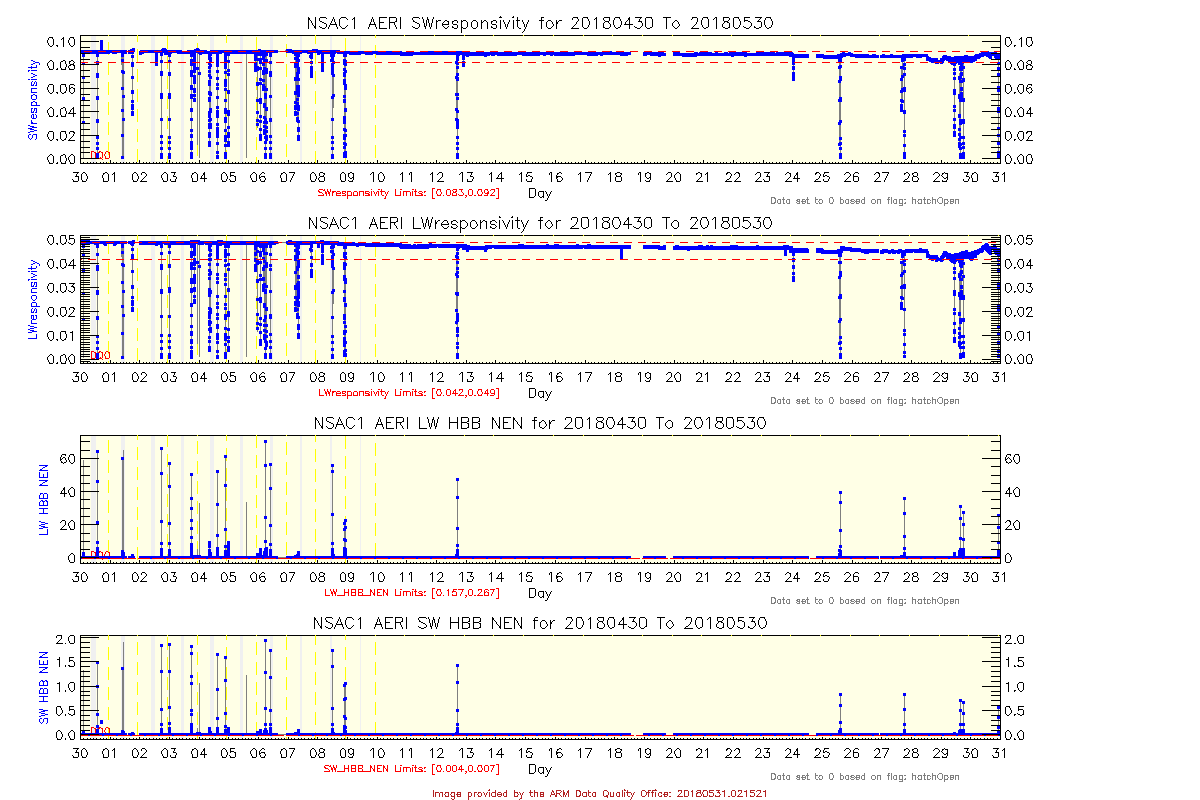Click hatchOpen flag note below LWresponsivity plot
The width and height of the screenshot is (1200, 800).
(864, 401)
